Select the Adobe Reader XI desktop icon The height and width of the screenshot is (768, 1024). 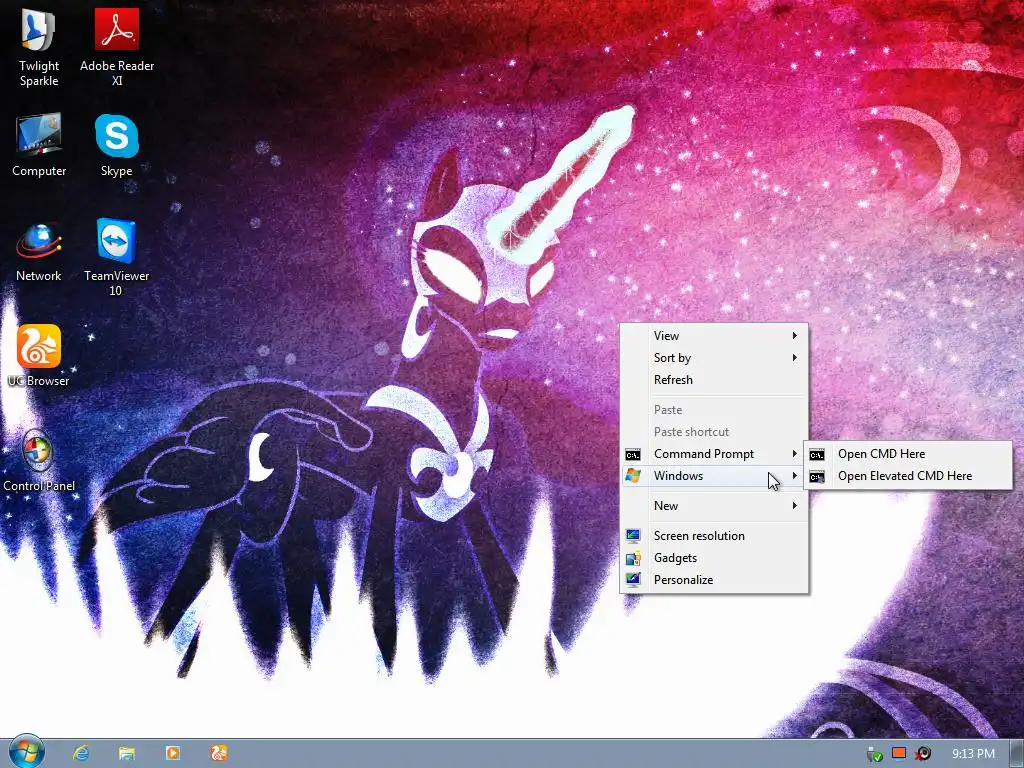click(x=117, y=48)
